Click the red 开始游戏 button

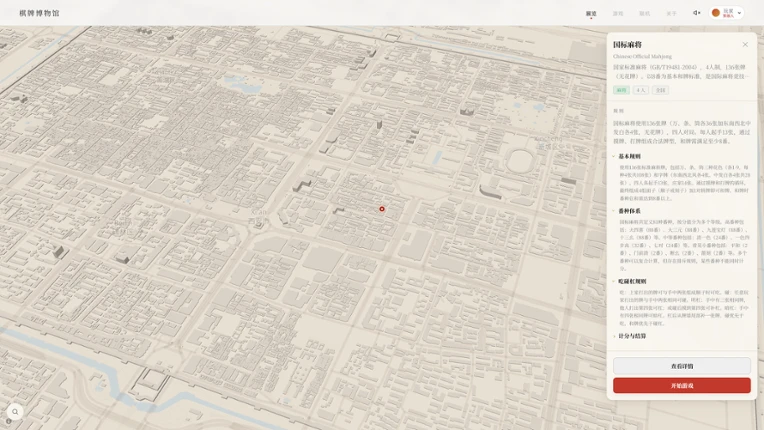tap(682, 385)
